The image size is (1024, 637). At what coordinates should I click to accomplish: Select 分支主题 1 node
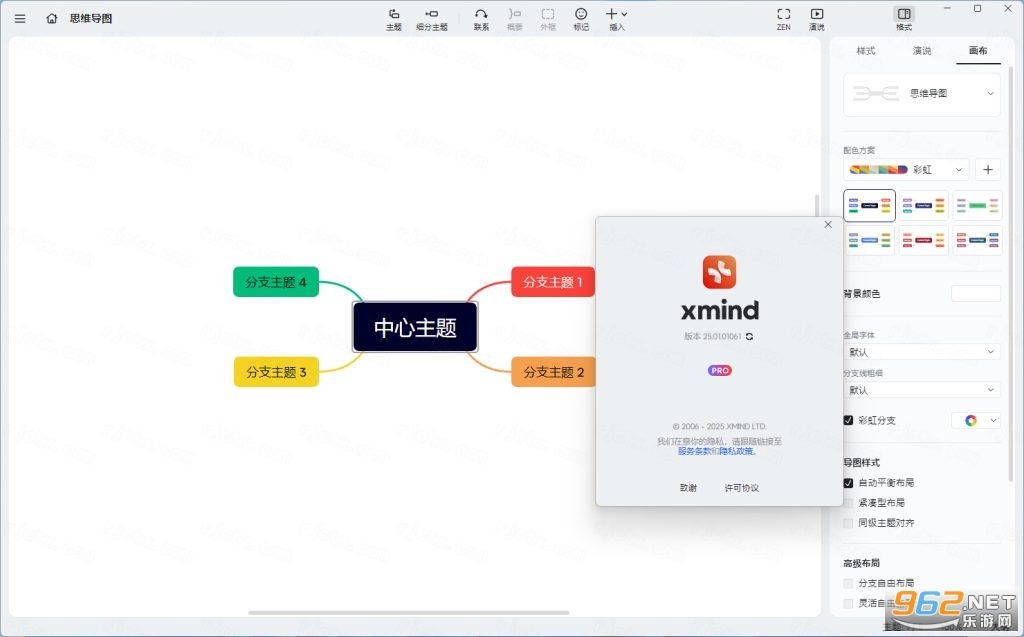(552, 282)
